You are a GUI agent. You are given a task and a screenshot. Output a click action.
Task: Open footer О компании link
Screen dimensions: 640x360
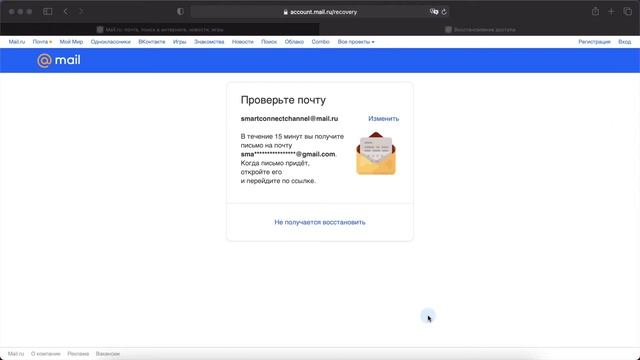[46, 353]
